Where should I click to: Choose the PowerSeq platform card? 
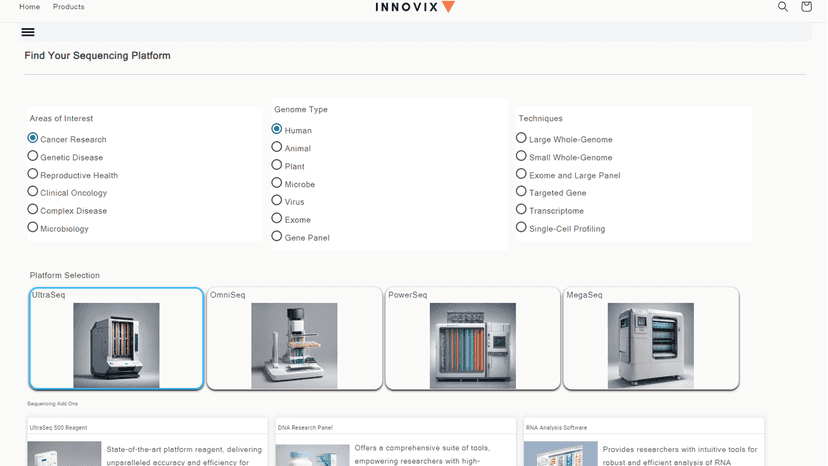tap(473, 339)
